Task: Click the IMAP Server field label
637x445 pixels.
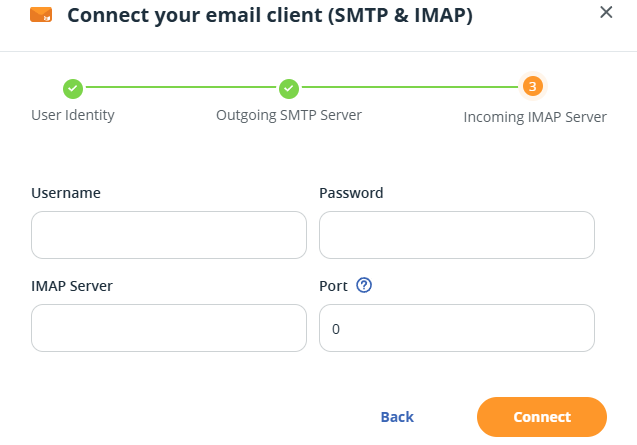Action: [72, 285]
